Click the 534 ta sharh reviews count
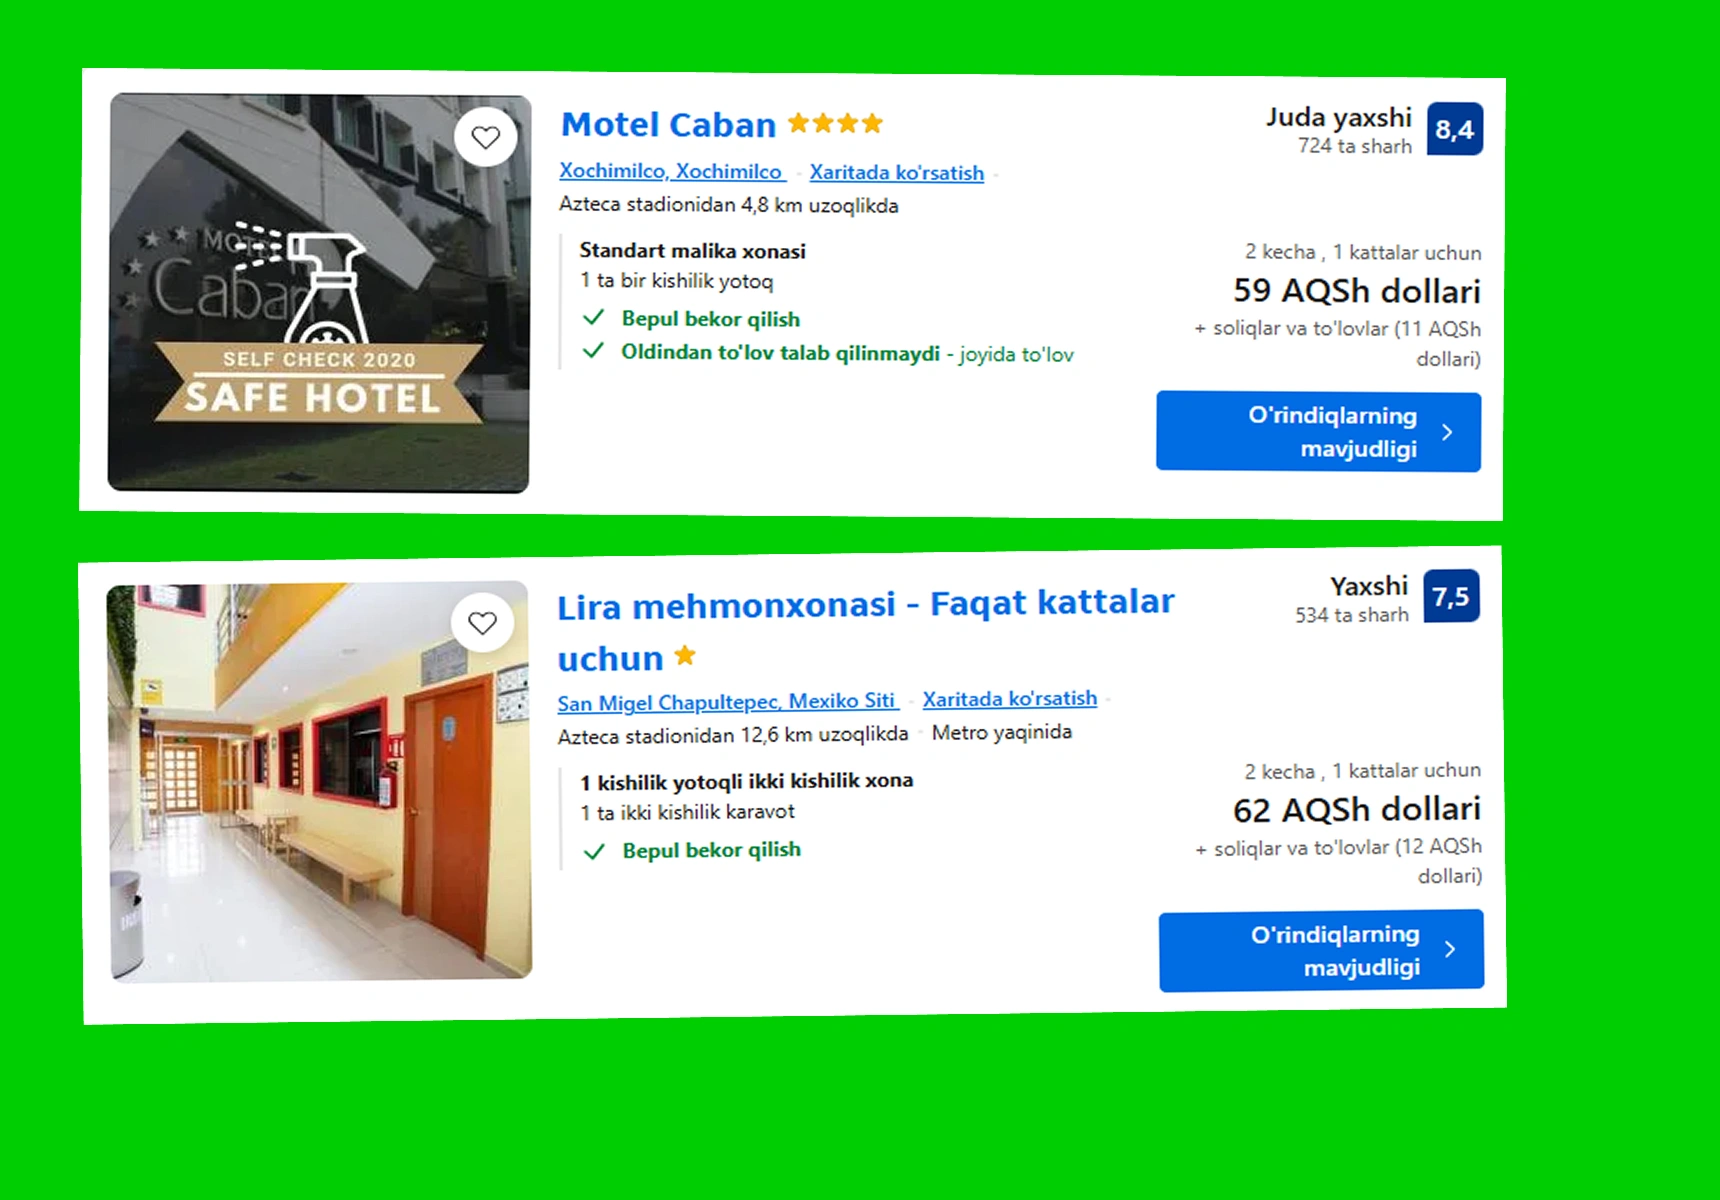 point(1352,615)
